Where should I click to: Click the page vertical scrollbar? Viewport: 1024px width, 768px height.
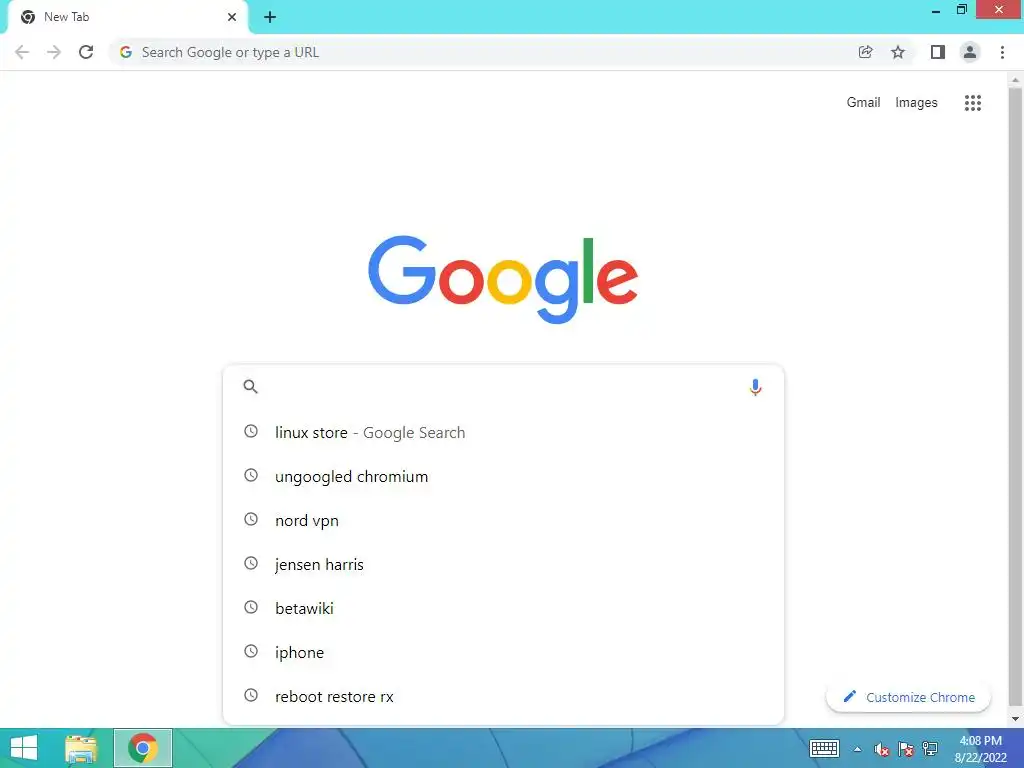click(1015, 398)
